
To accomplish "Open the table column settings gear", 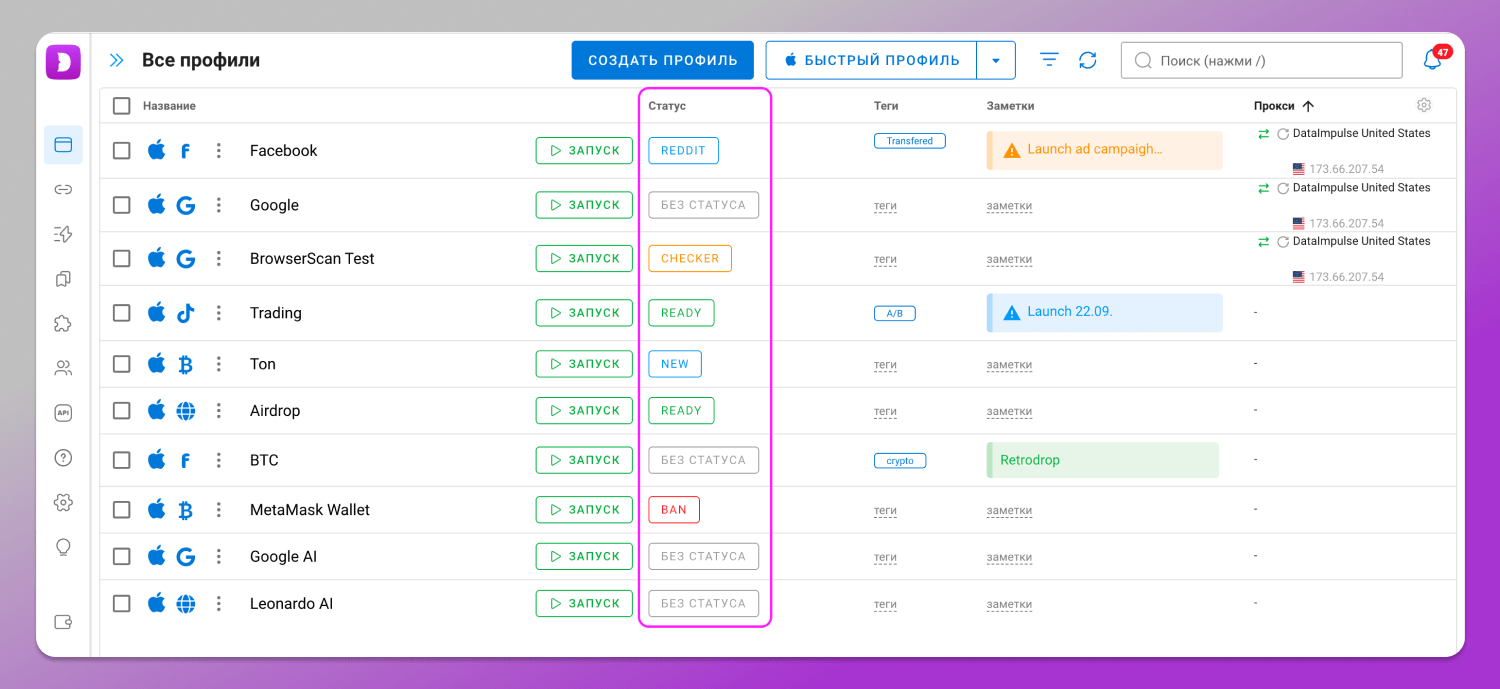I will pos(1424,105).
